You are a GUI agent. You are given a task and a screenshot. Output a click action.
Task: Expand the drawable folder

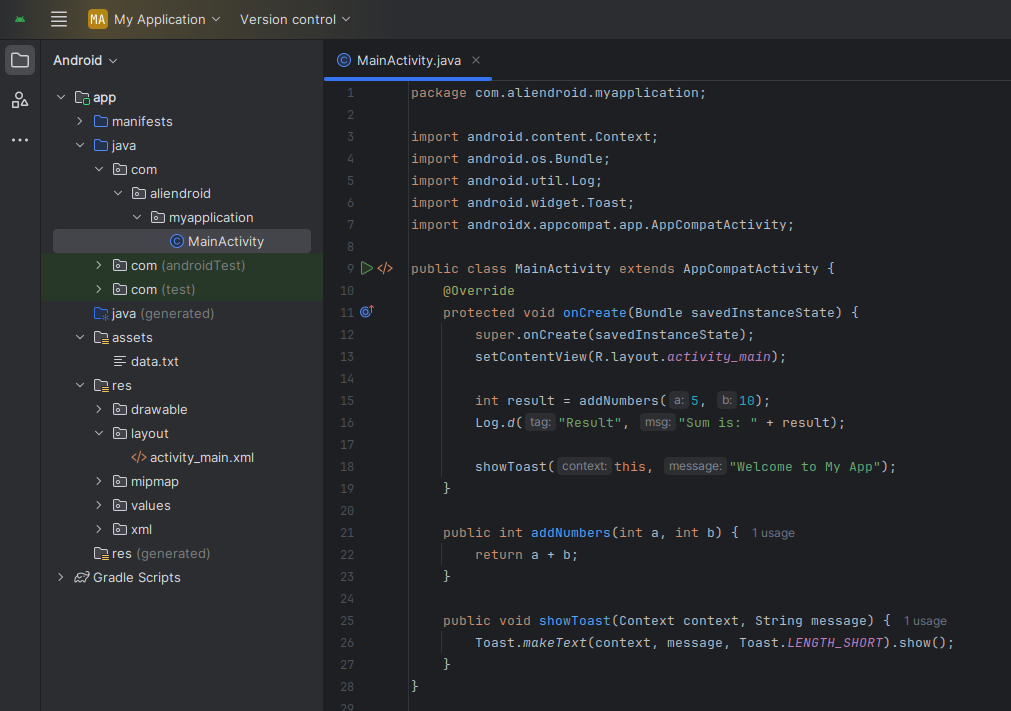pyautogui.click(x=99, y=409)
